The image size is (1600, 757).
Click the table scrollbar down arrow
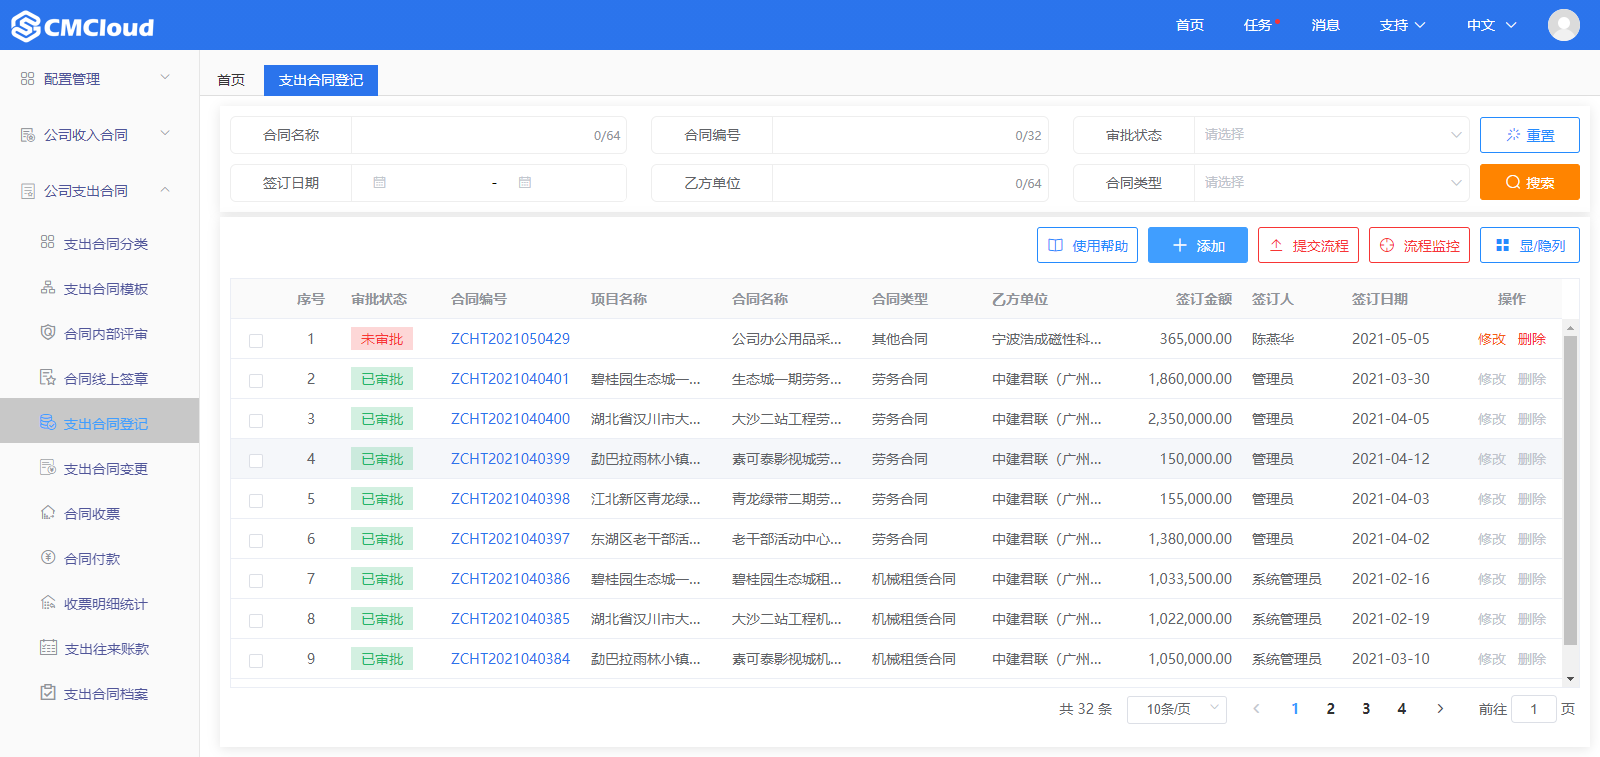[x=1570, y=679]
